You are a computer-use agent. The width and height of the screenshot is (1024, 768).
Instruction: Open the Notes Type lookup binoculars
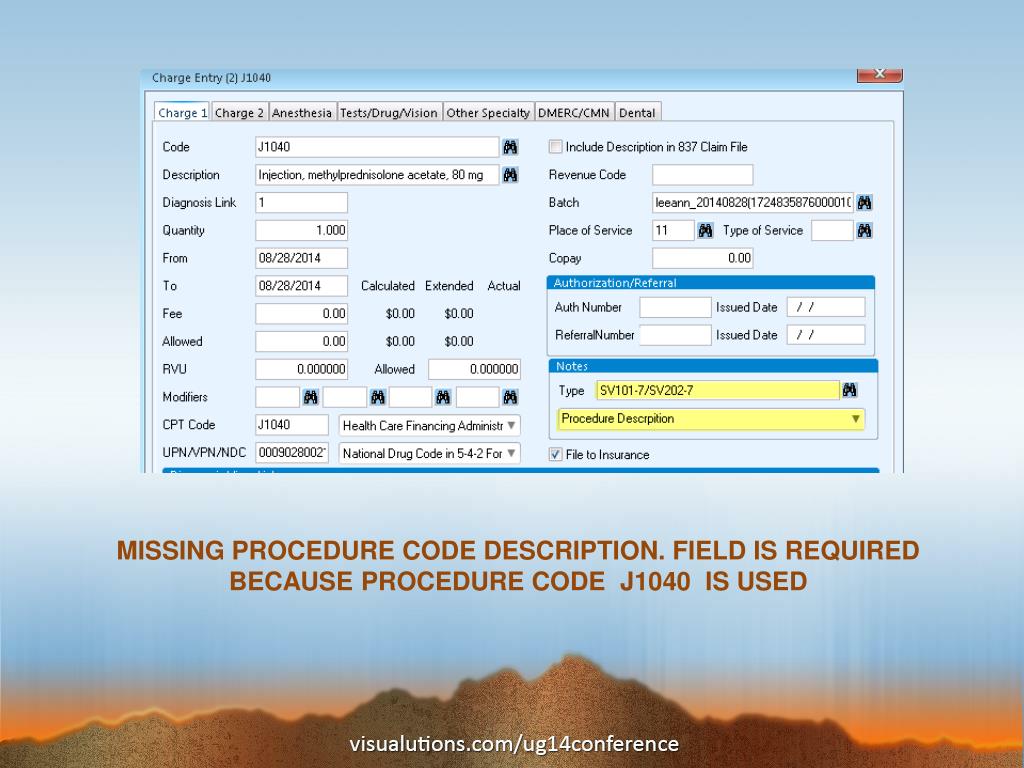(x=850, y=390)
